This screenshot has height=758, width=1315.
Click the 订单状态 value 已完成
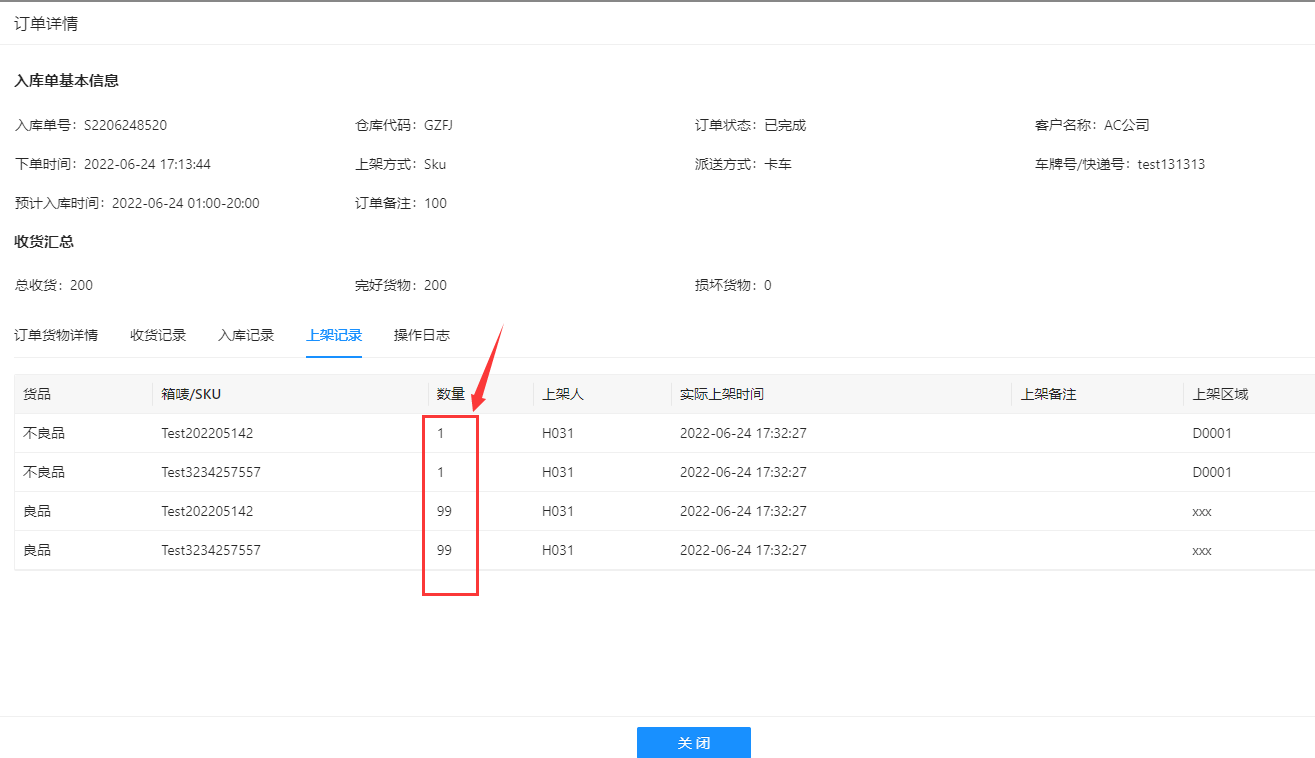(785, 125)
